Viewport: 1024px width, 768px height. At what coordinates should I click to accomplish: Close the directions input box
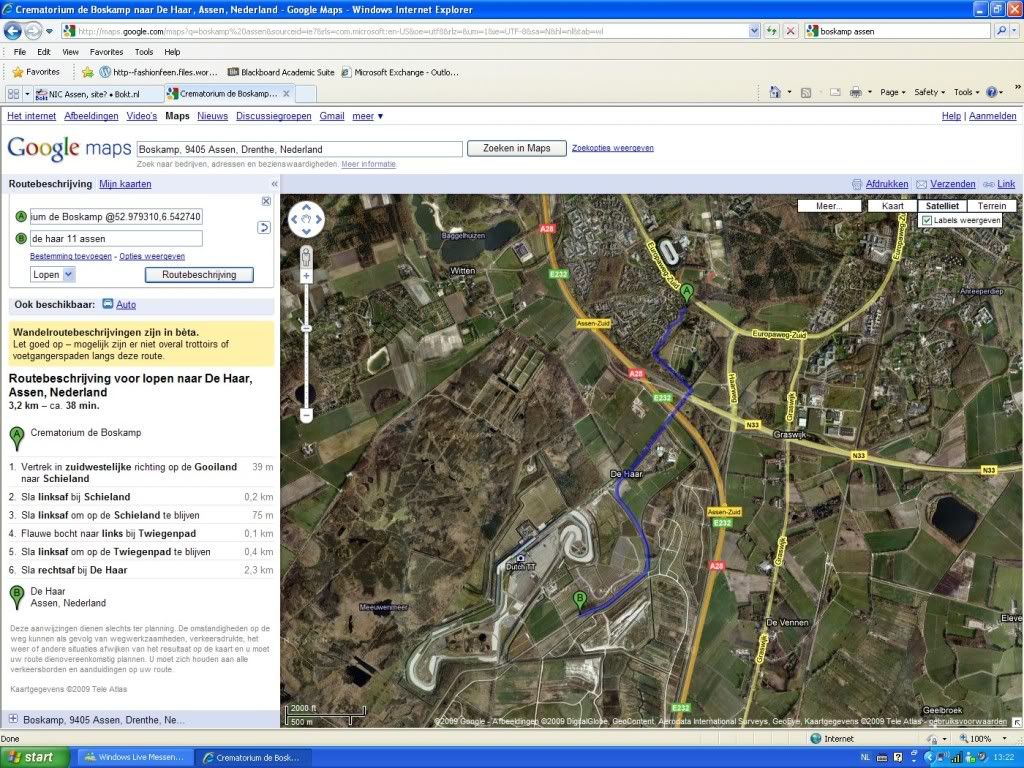point(266,201)
